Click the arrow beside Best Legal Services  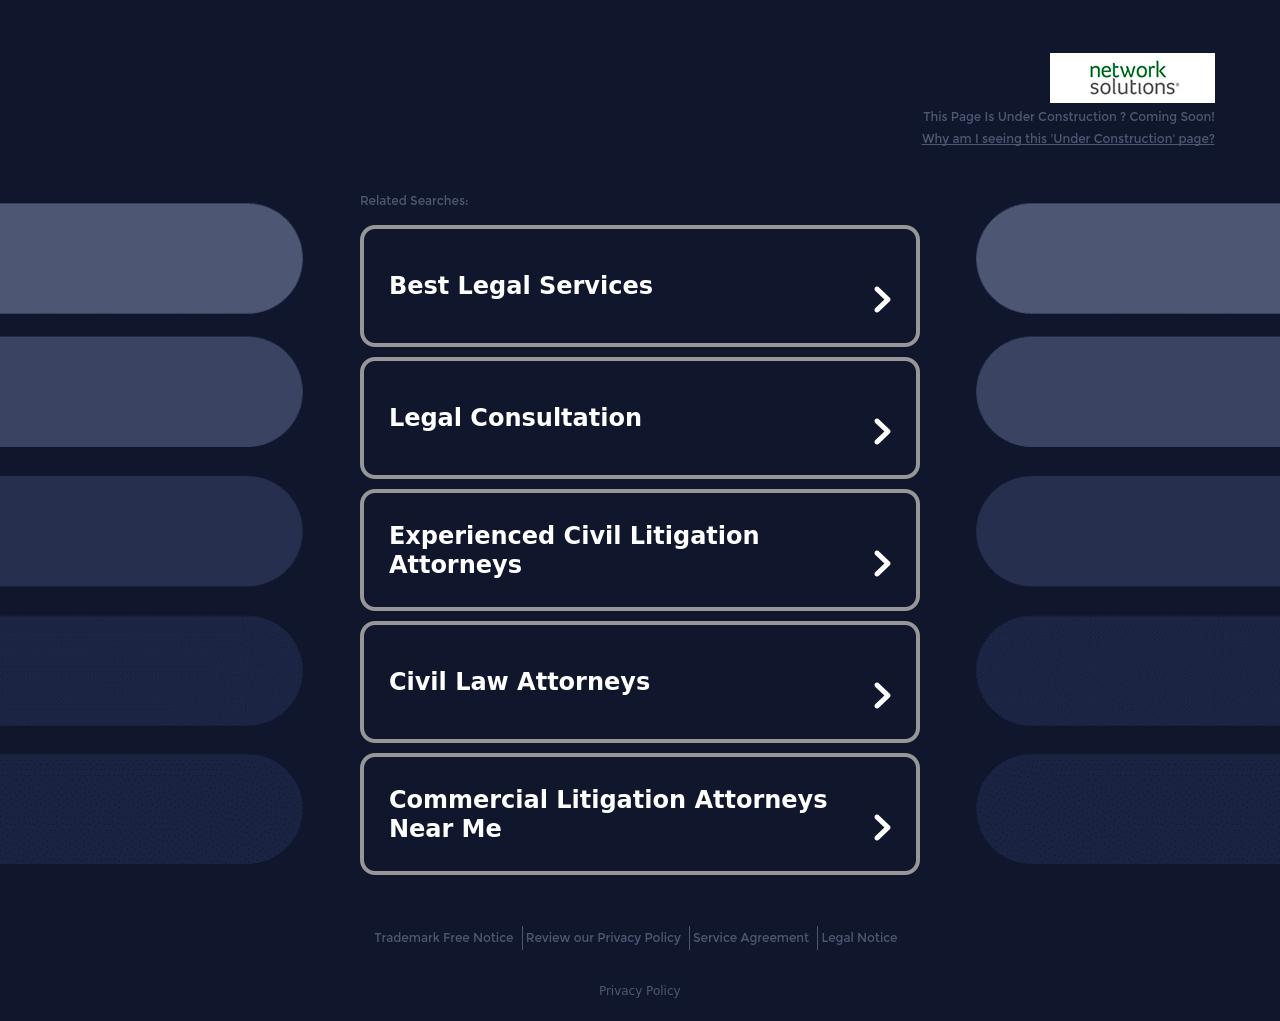(x=882, y=299)
